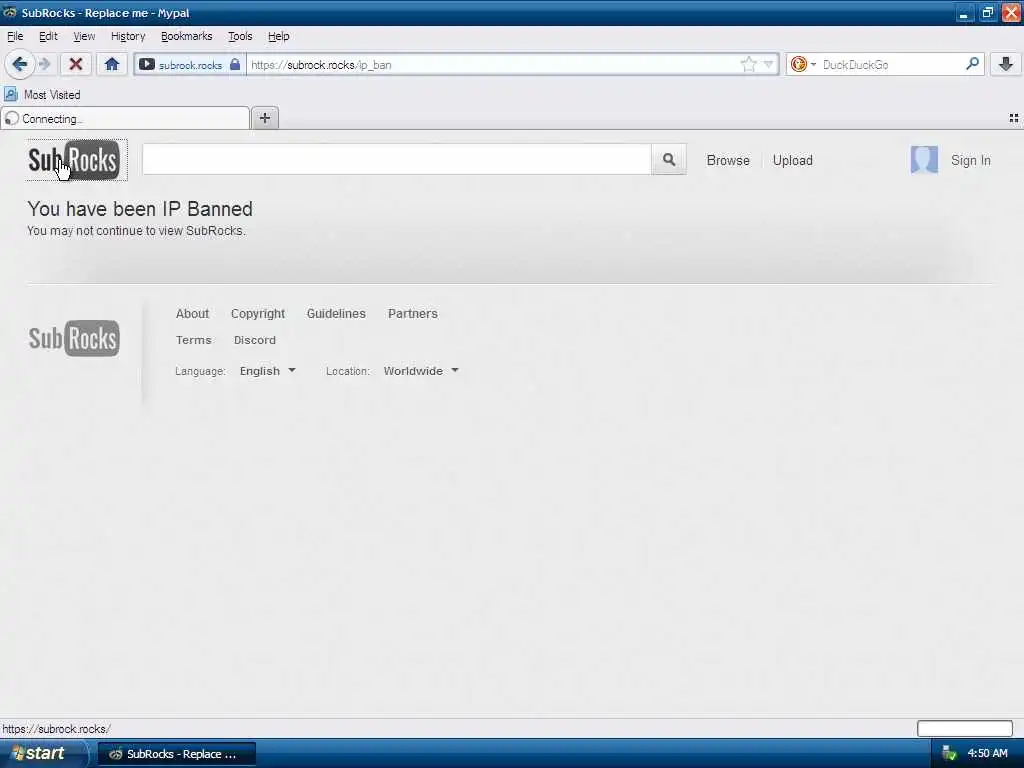Open a new tab with the plus button
The width and height of the screenshot is (1024, 768).
coord(264,118)
